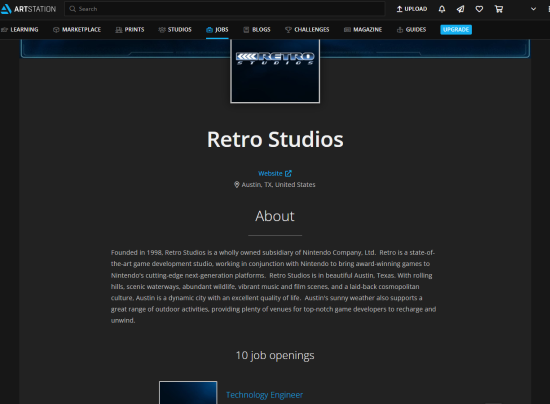Click the search magnifier icon

(73, 9)
